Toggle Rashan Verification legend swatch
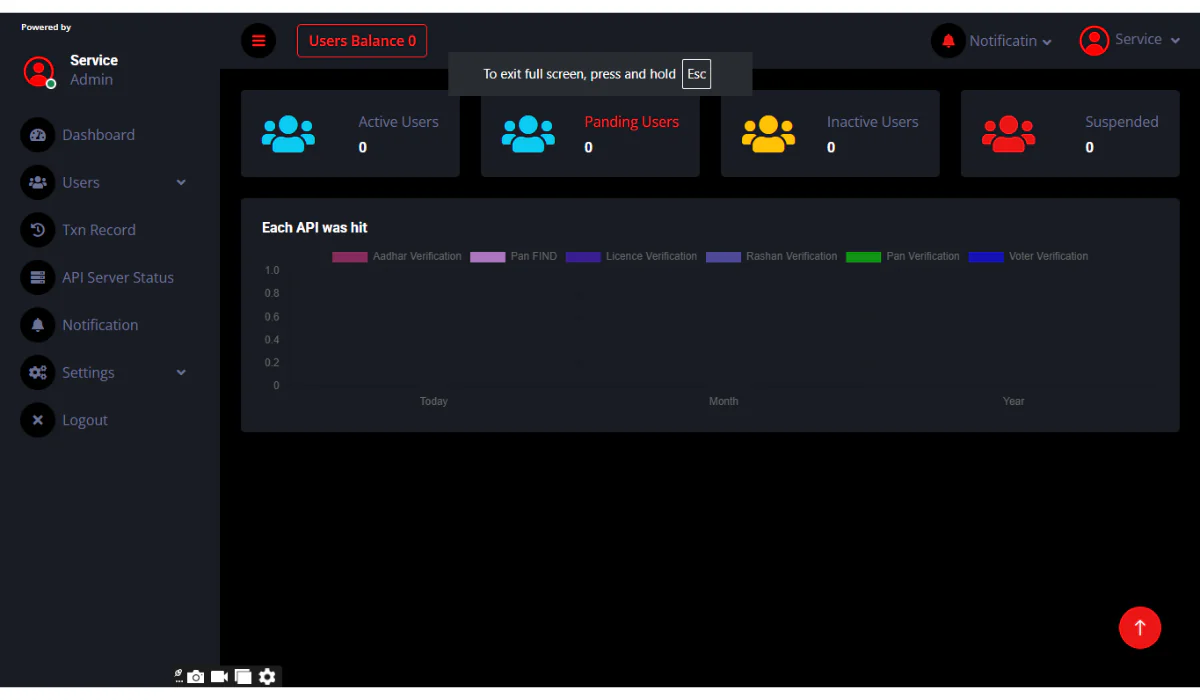The image size is (1200, 700). pos(723,257)
